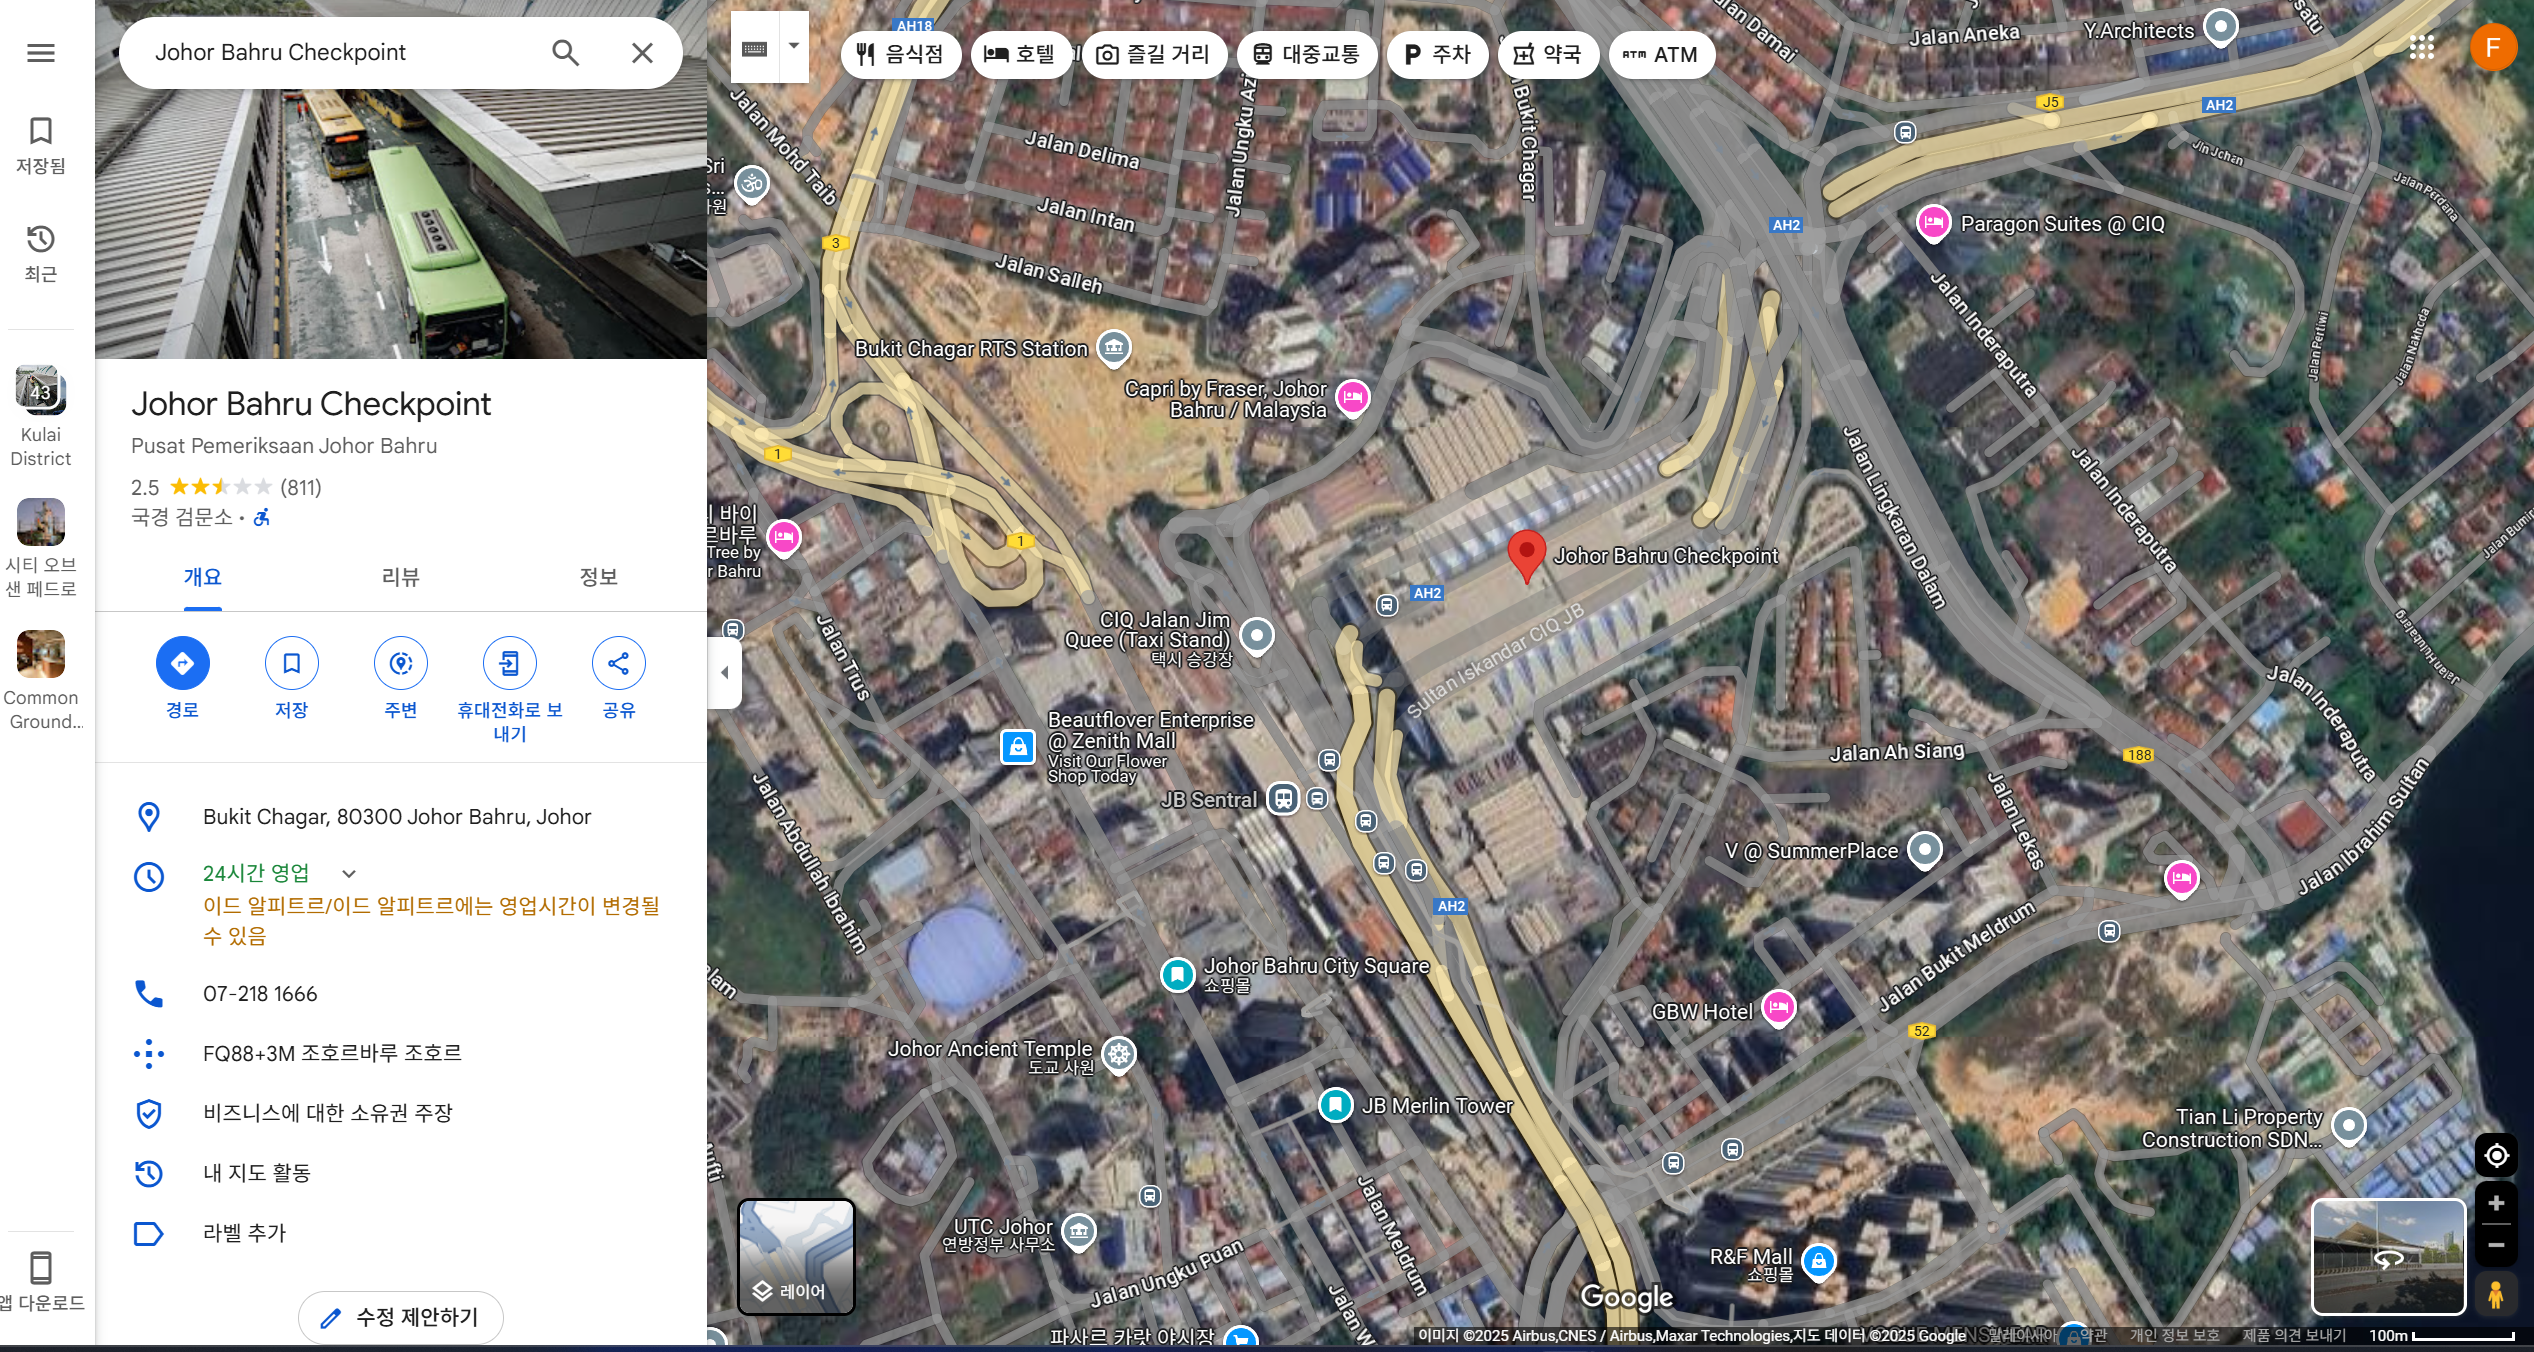2534x1352 pixels.
Task: Click Claim this business (소유권 주장) link
Action: pos(327,1113)
